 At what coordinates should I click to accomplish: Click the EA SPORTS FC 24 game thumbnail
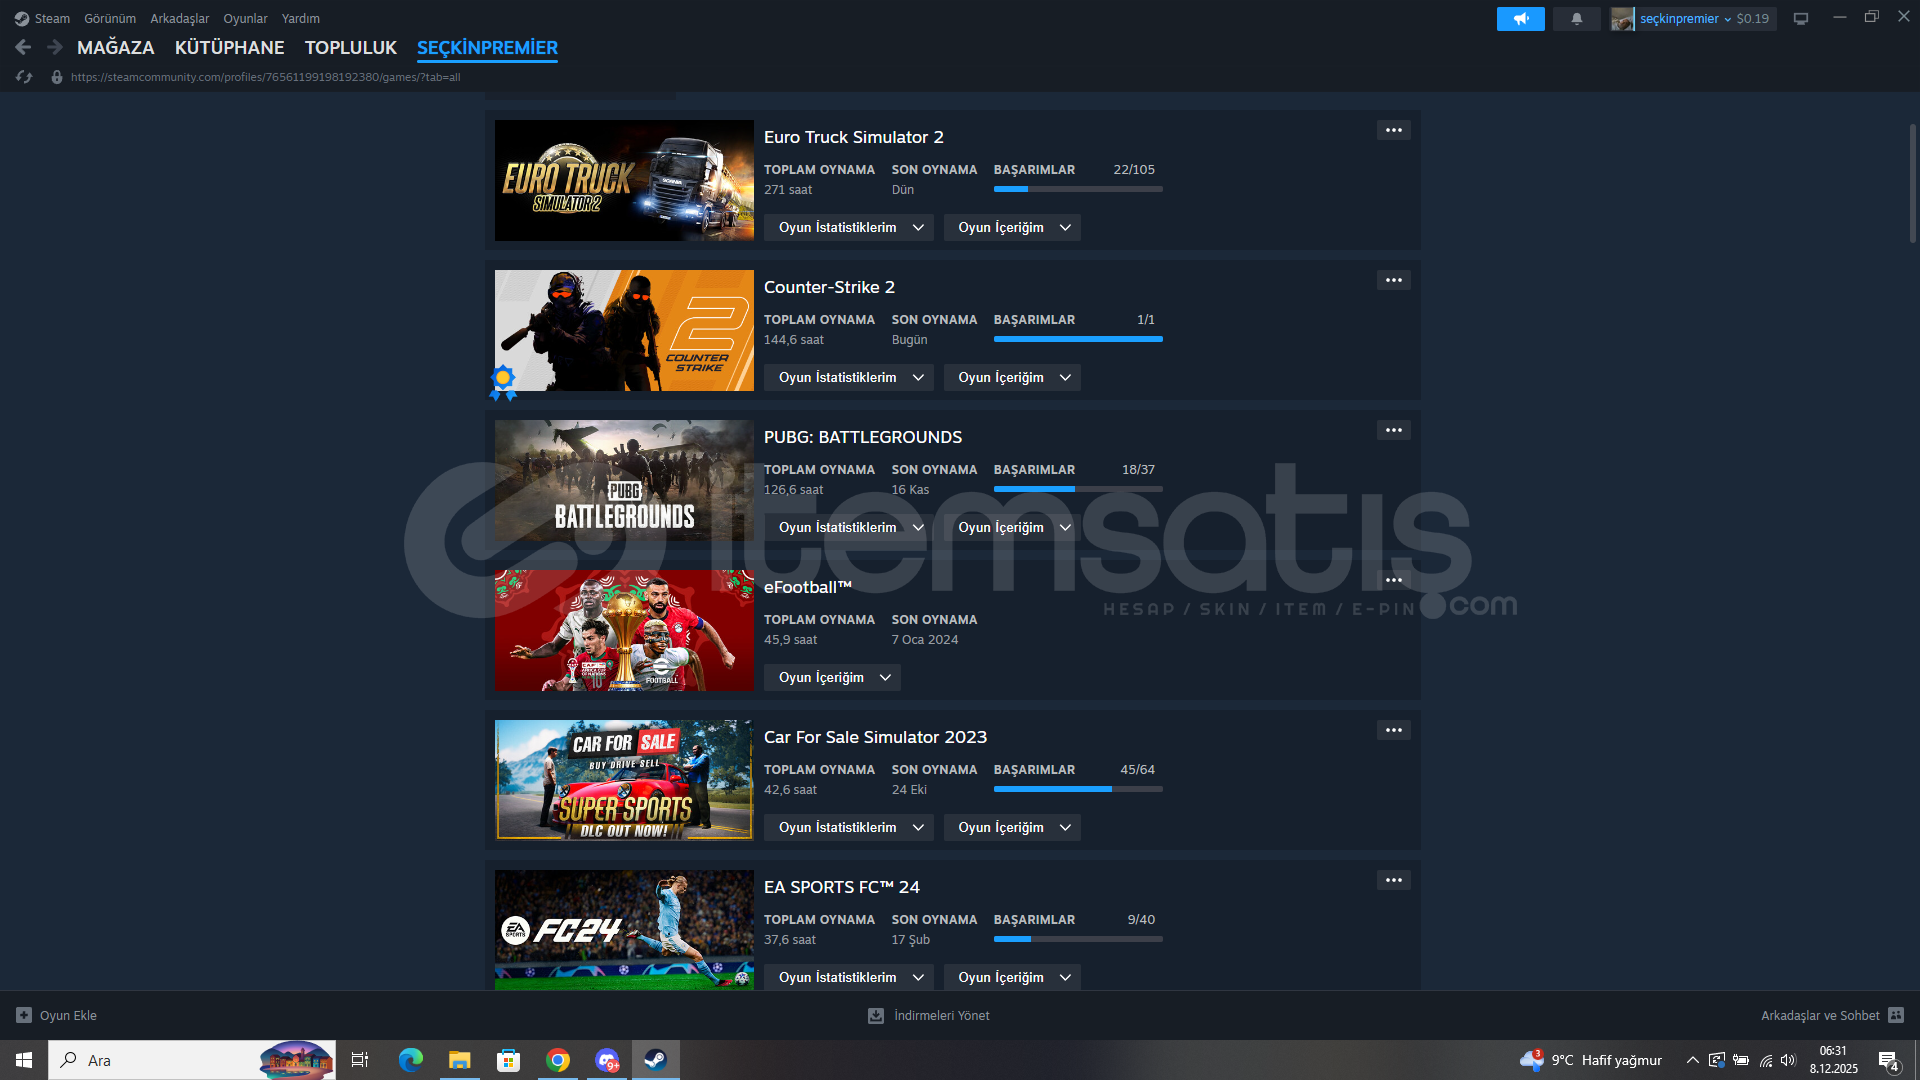point(624,930)
